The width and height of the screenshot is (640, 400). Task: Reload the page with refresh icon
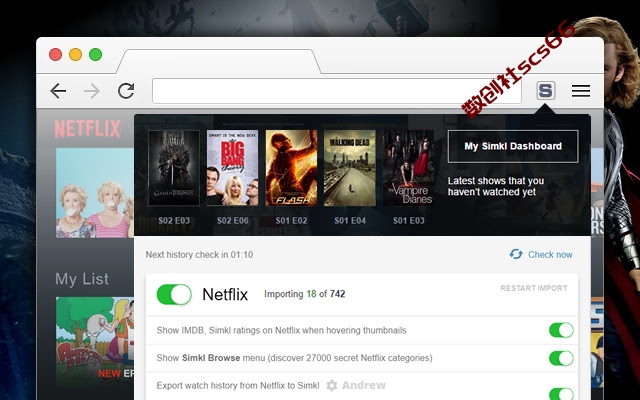coord(126,91)
